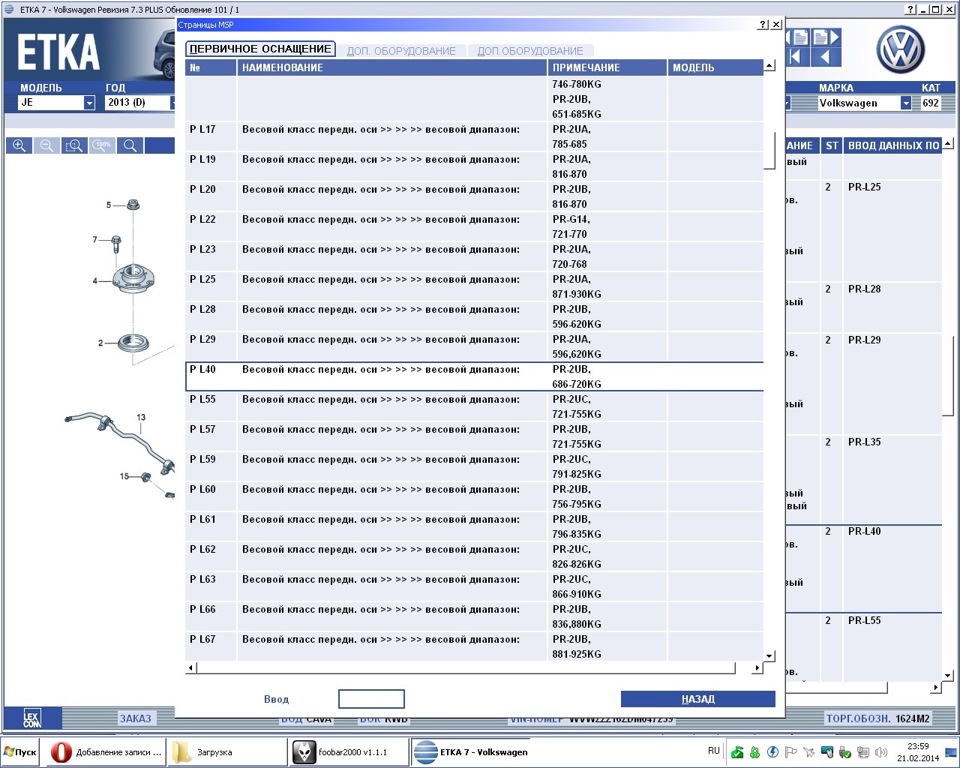
Task: Select highlighted row P L40
Action: (474, 377)
